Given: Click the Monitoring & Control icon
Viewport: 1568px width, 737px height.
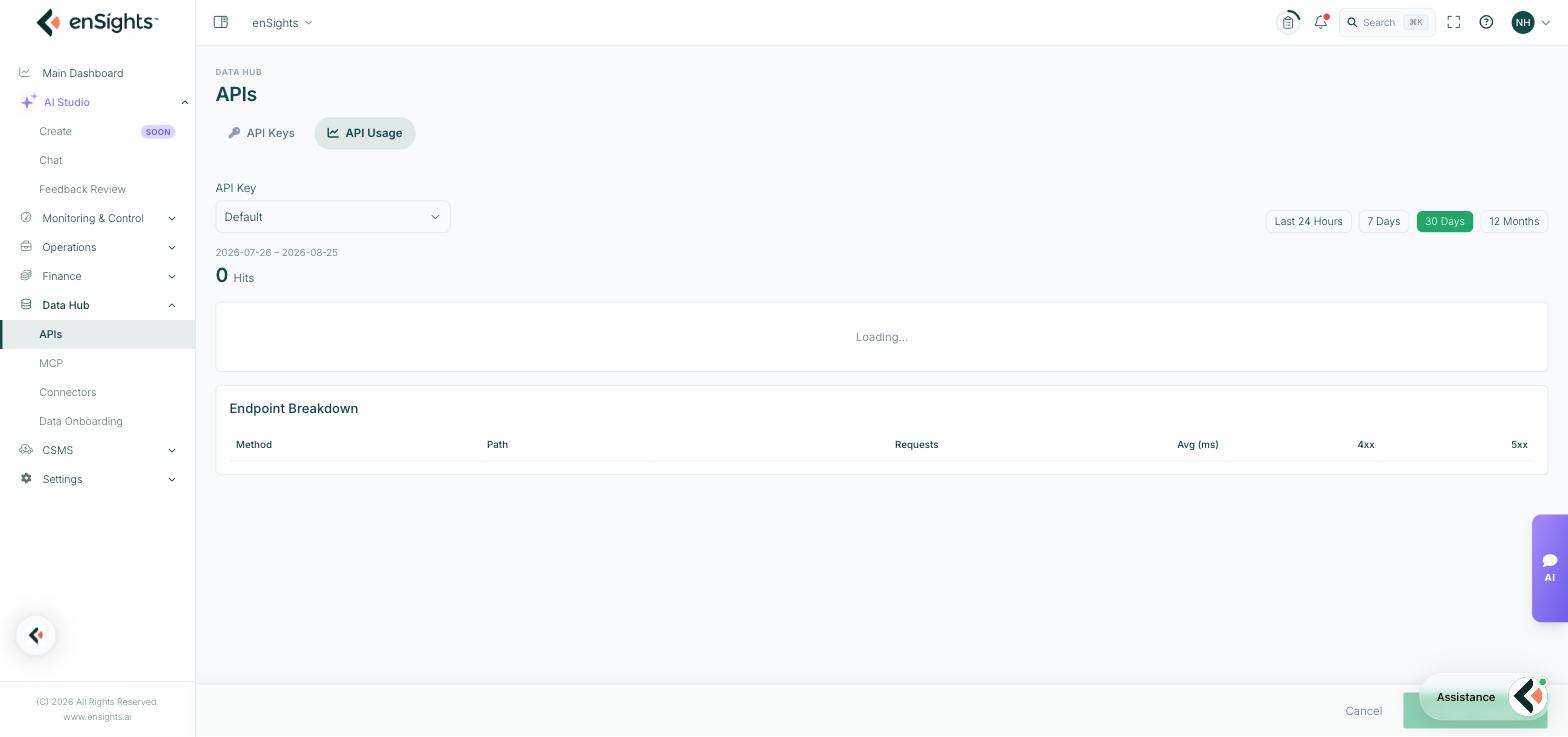Looking at the screenshot, I should [26, 217].
